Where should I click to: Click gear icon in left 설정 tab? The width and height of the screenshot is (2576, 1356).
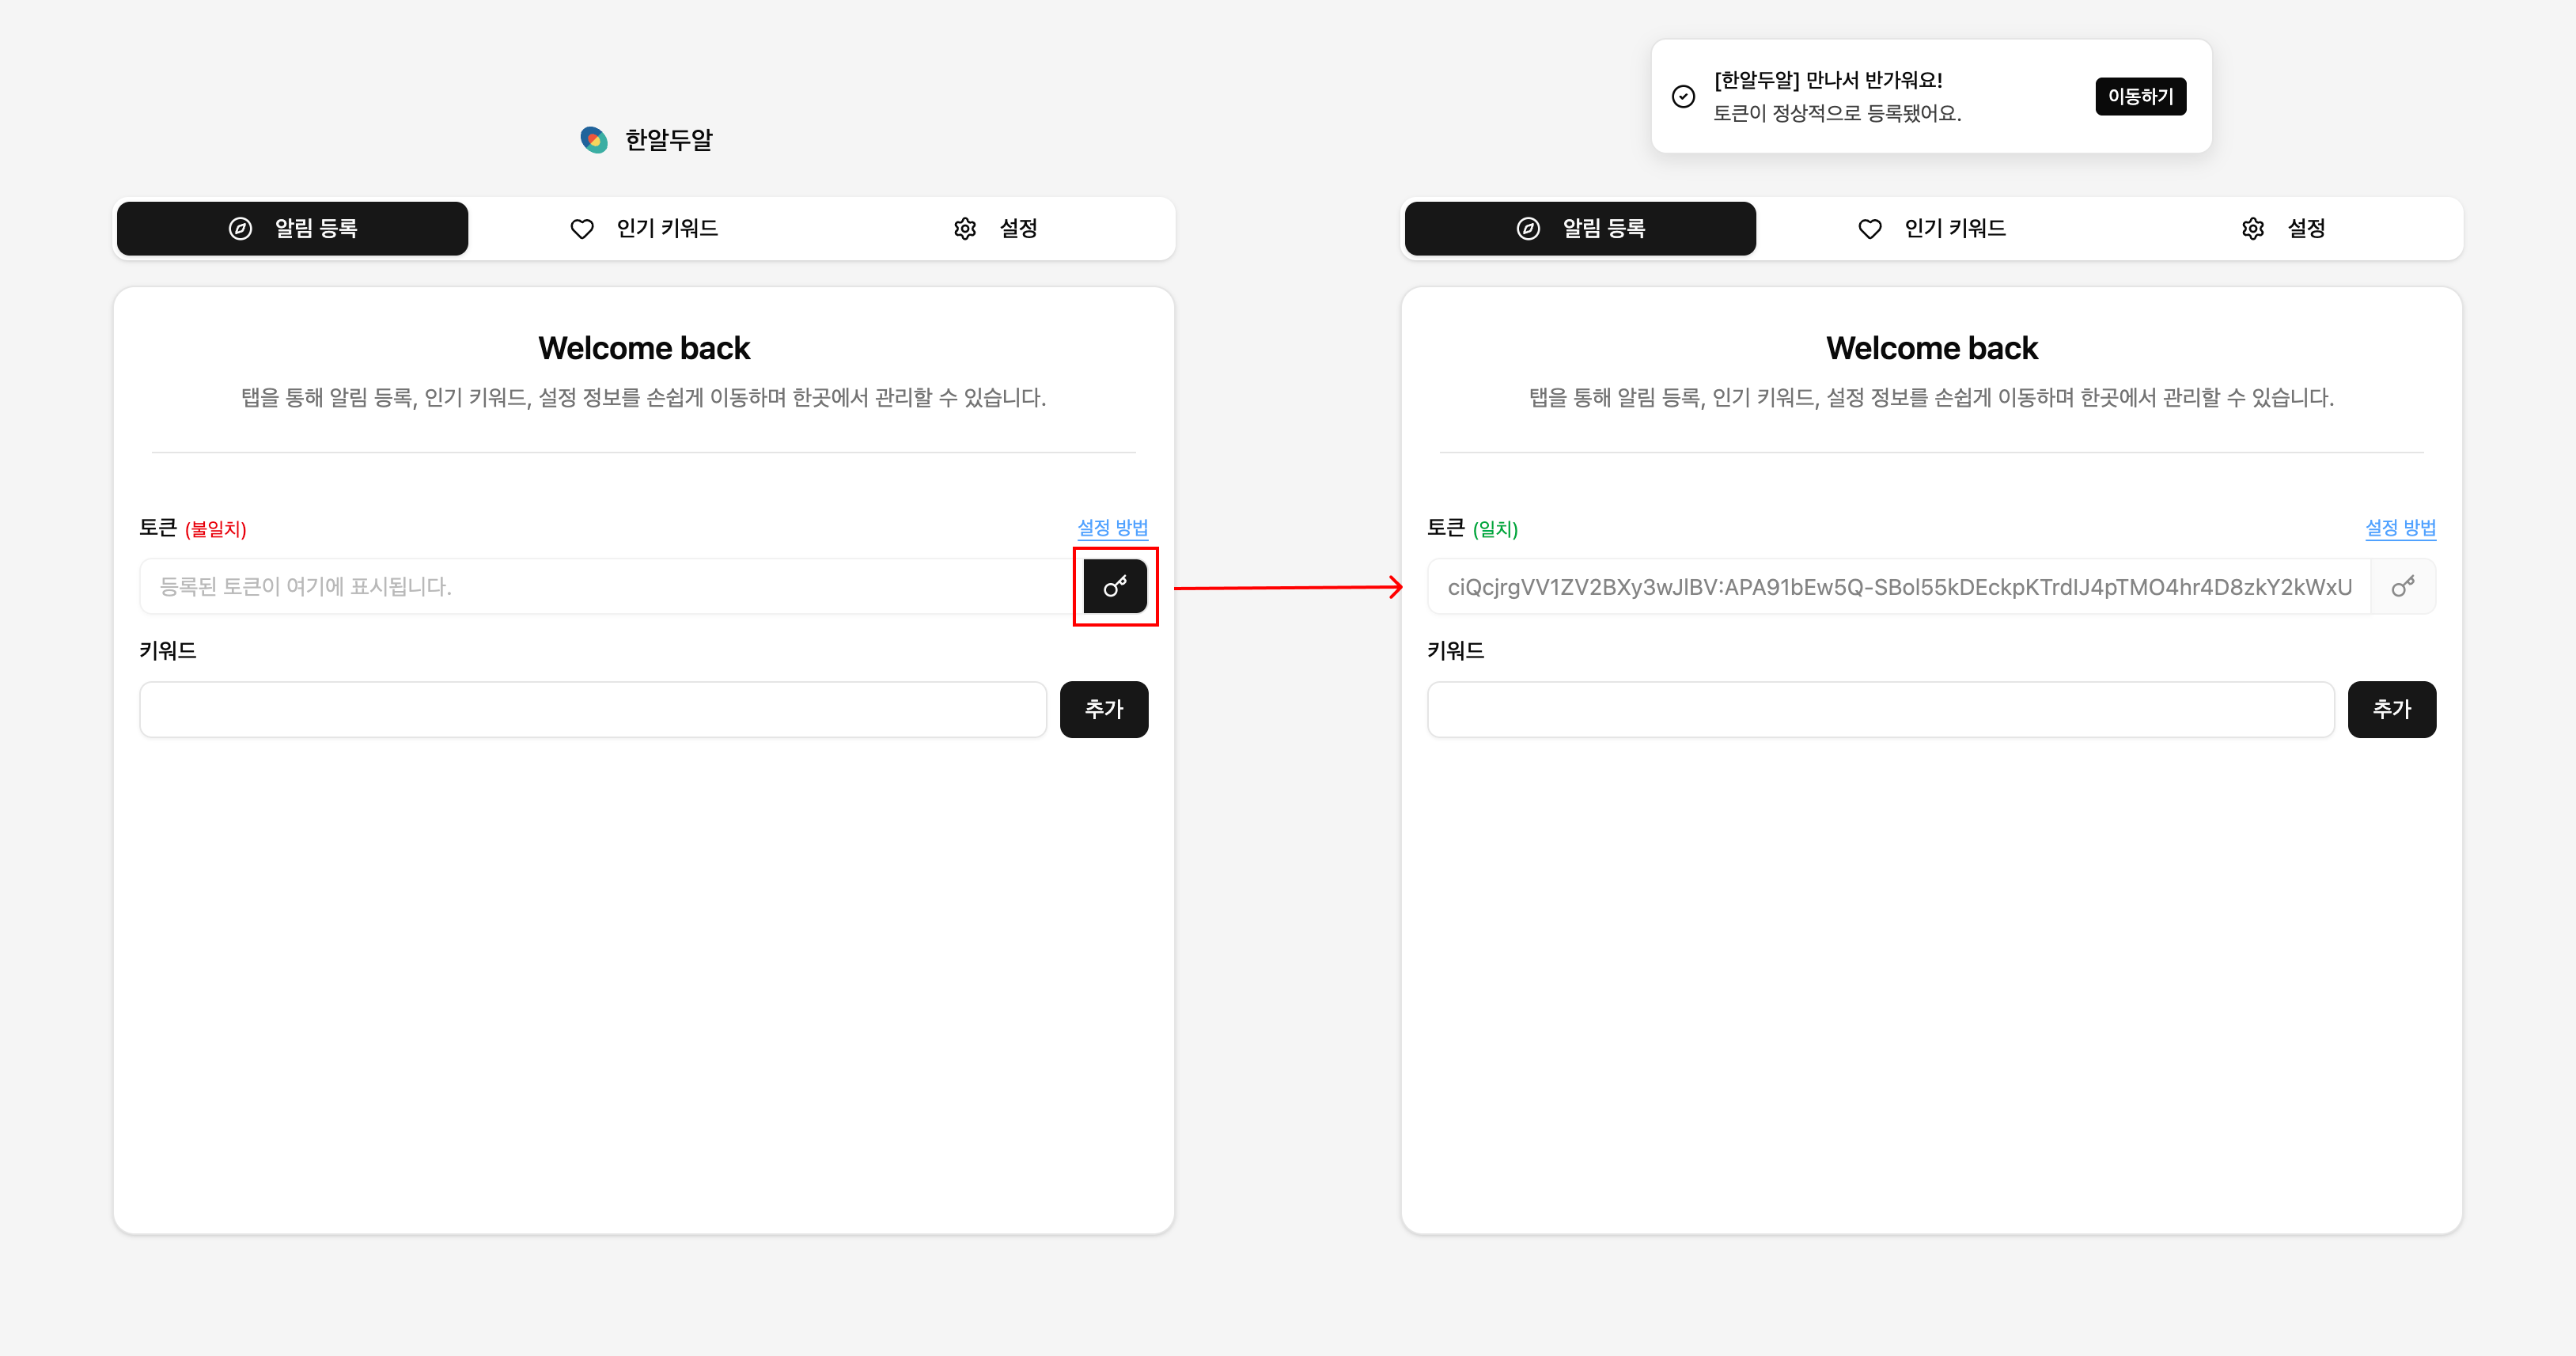pos(964,229)
